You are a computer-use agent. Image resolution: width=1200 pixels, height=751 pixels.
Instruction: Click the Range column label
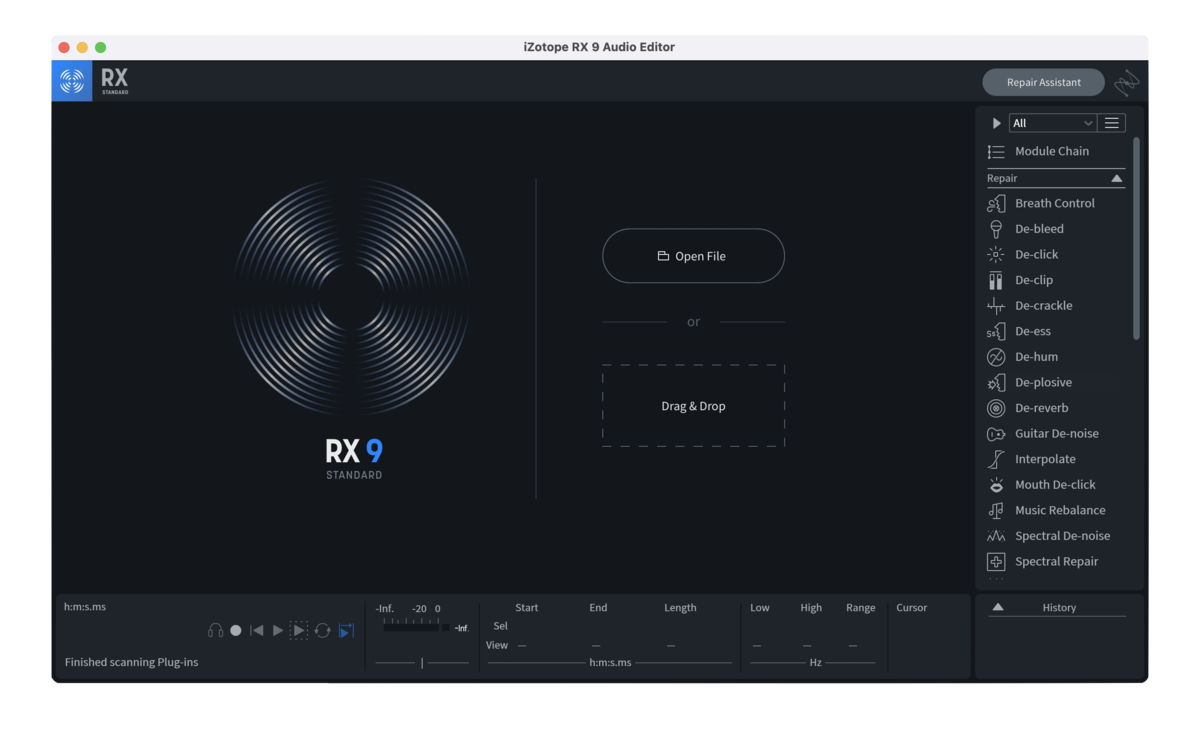pyautogui.click(x=860, y=607)
